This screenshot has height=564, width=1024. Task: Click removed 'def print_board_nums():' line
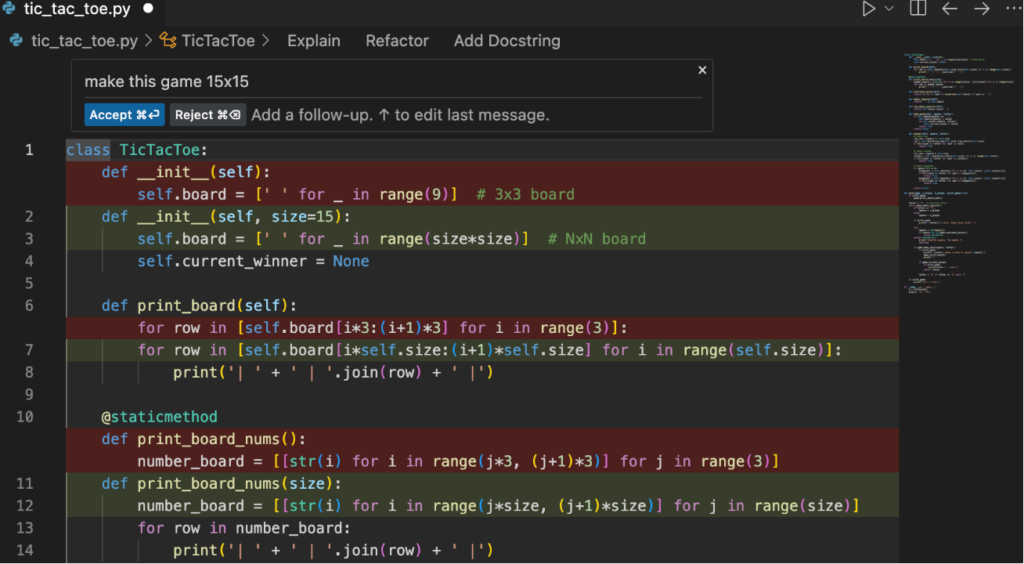click(204, 439)
